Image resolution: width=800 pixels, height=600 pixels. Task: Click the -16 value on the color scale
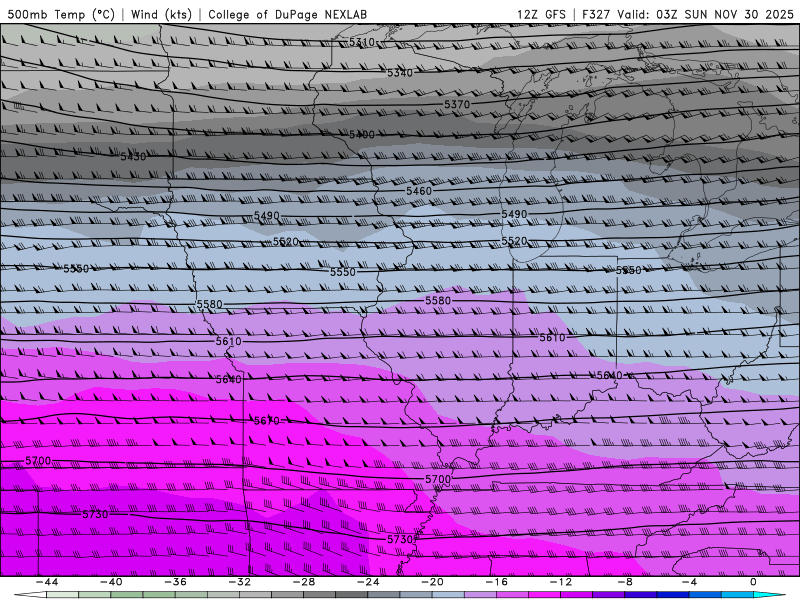[x=496, y=582]
